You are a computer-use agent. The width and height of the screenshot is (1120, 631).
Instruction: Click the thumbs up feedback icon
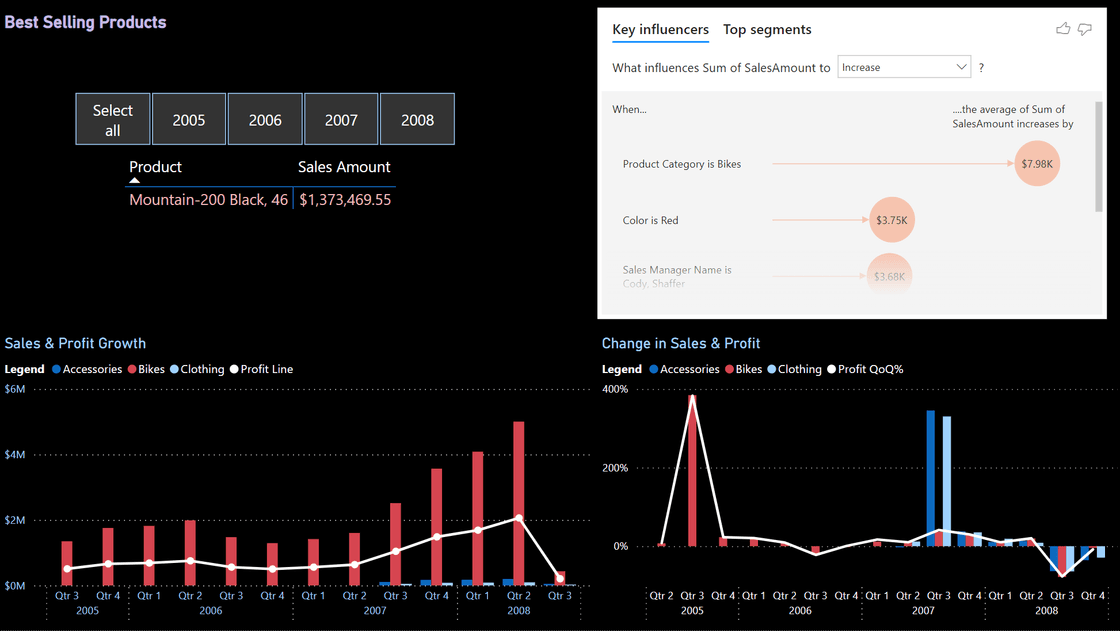pos(1063,29)
